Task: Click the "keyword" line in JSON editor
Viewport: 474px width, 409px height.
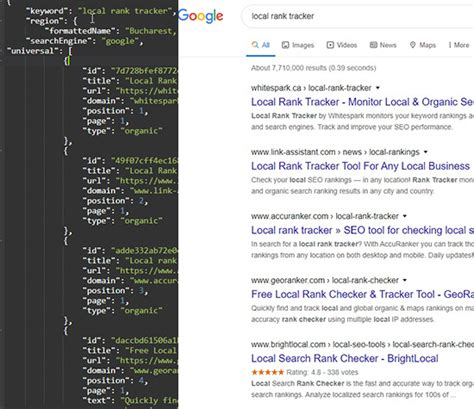Action: 101,11
